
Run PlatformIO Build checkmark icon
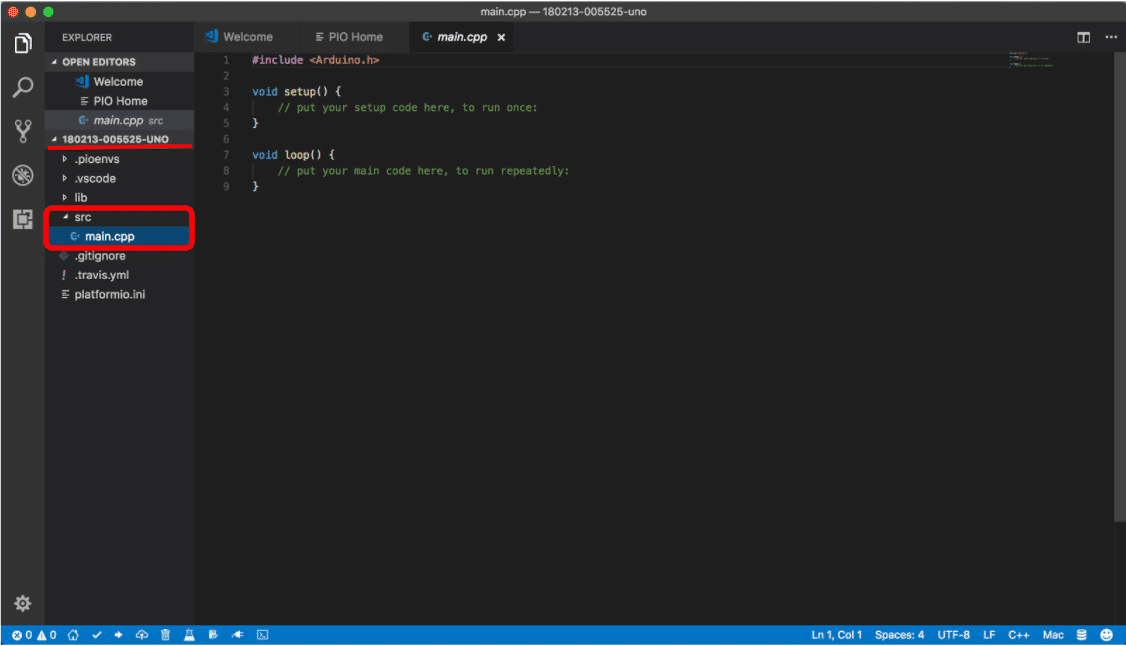(96, 635)
